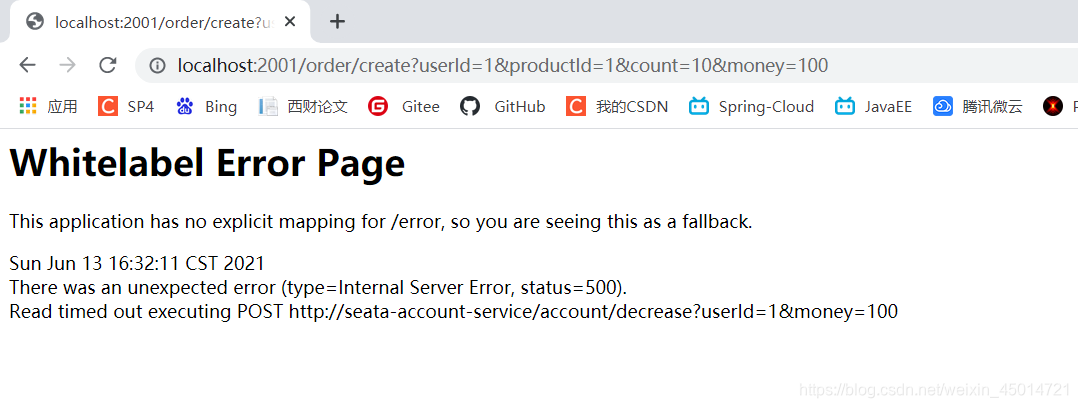Open the 我的CSDN bookmark
The image size is (1078, 408).
[x=617, y=107]
